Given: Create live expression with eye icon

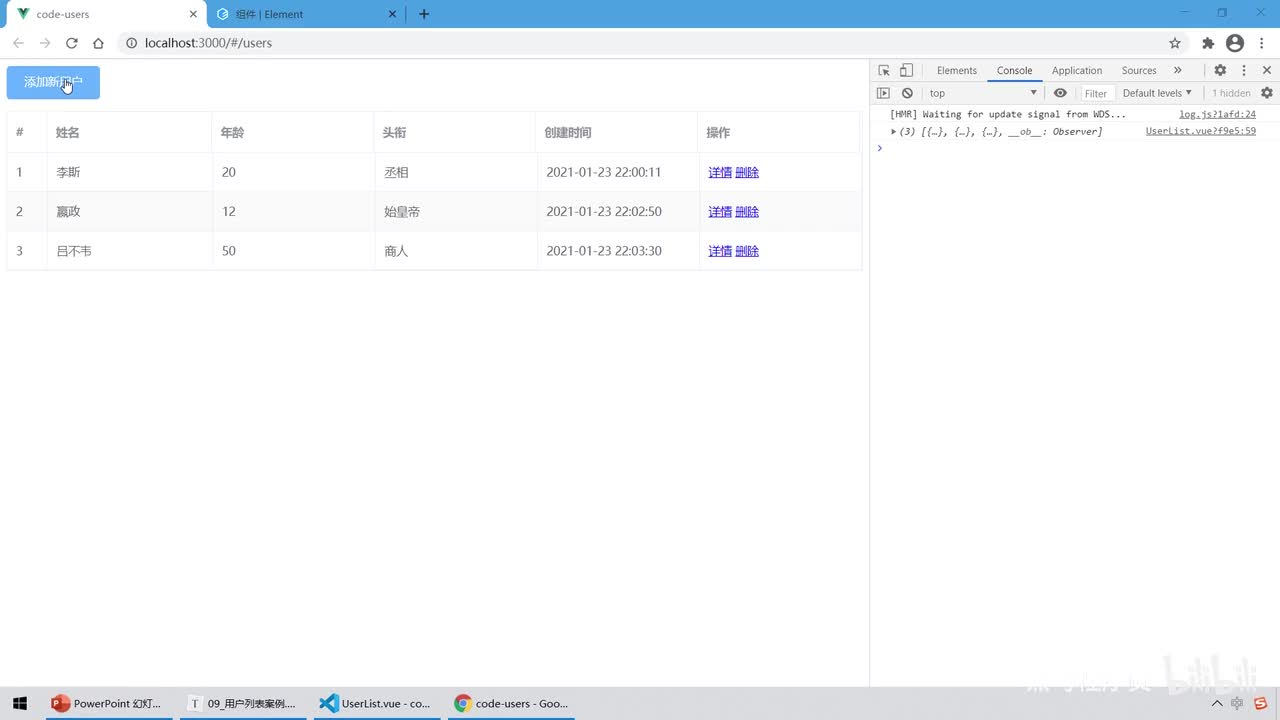Looking at the screenshot, I should 1060,93.
